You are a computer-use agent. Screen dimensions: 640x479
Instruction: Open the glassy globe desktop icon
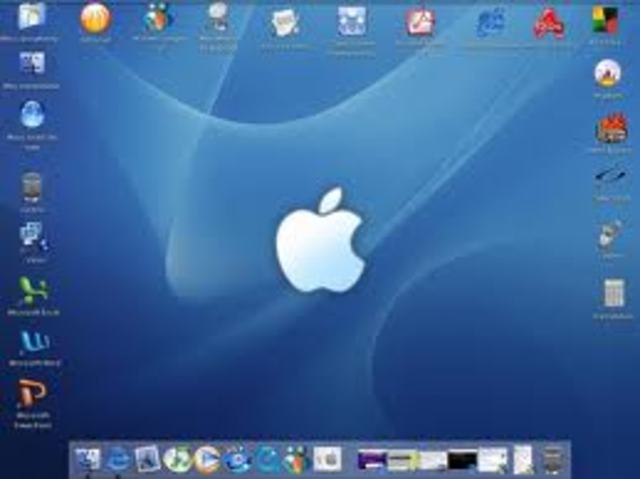[x=33, y=115]
